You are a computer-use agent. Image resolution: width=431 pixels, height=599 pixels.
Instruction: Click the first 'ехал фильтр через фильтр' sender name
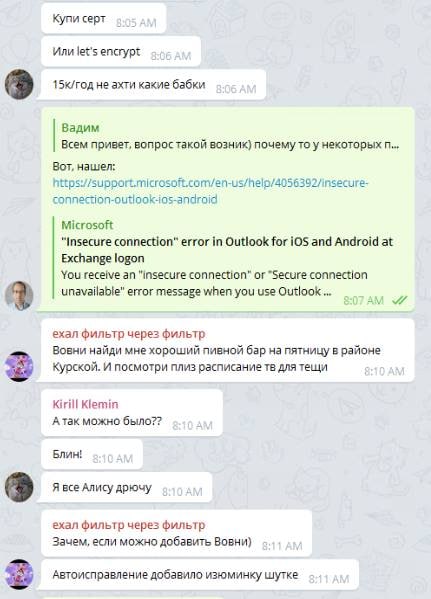(x=129, y=334)
